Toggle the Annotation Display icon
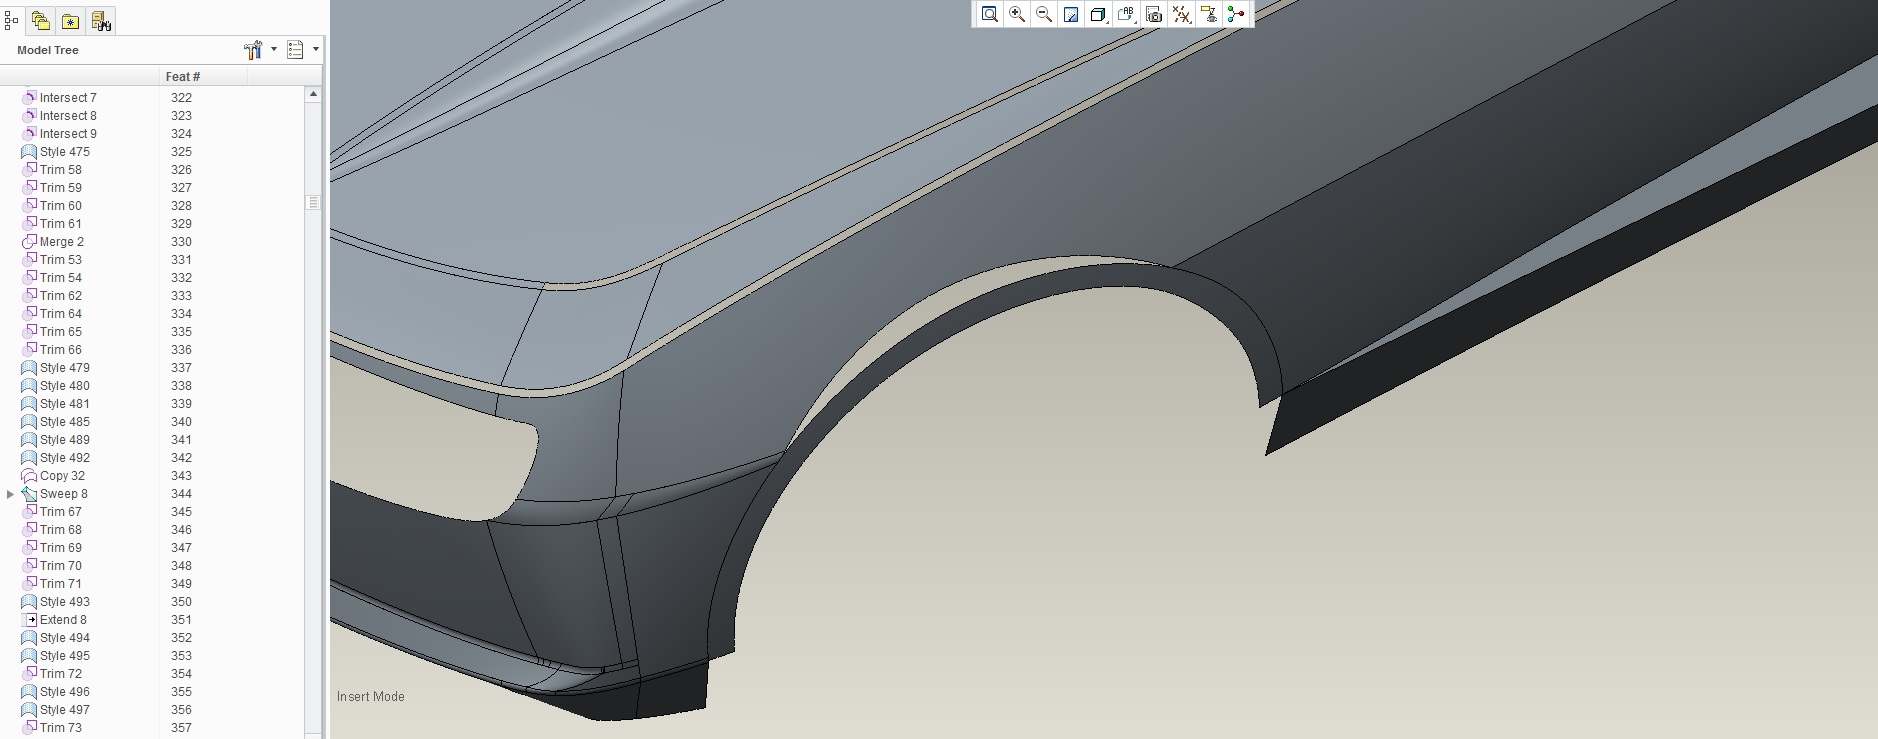This screenshot has height=739, width=1878. 1209,14
